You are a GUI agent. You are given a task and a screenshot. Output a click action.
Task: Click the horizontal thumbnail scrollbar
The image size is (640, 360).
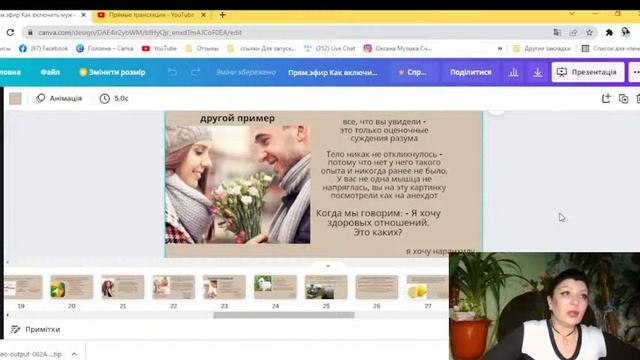[x=284, y=315]
